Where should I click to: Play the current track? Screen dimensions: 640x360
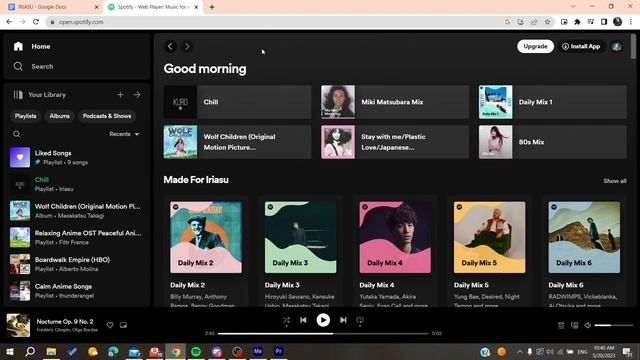[x=323, y=320]
